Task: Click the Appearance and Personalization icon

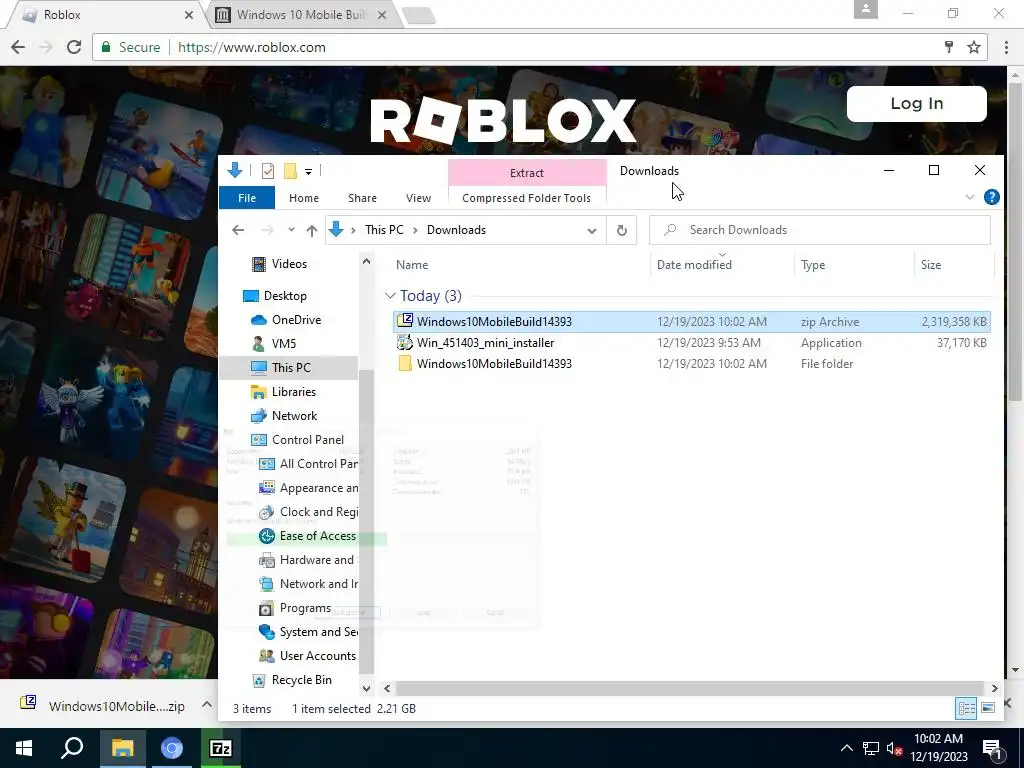Action: tap(266, 488)
